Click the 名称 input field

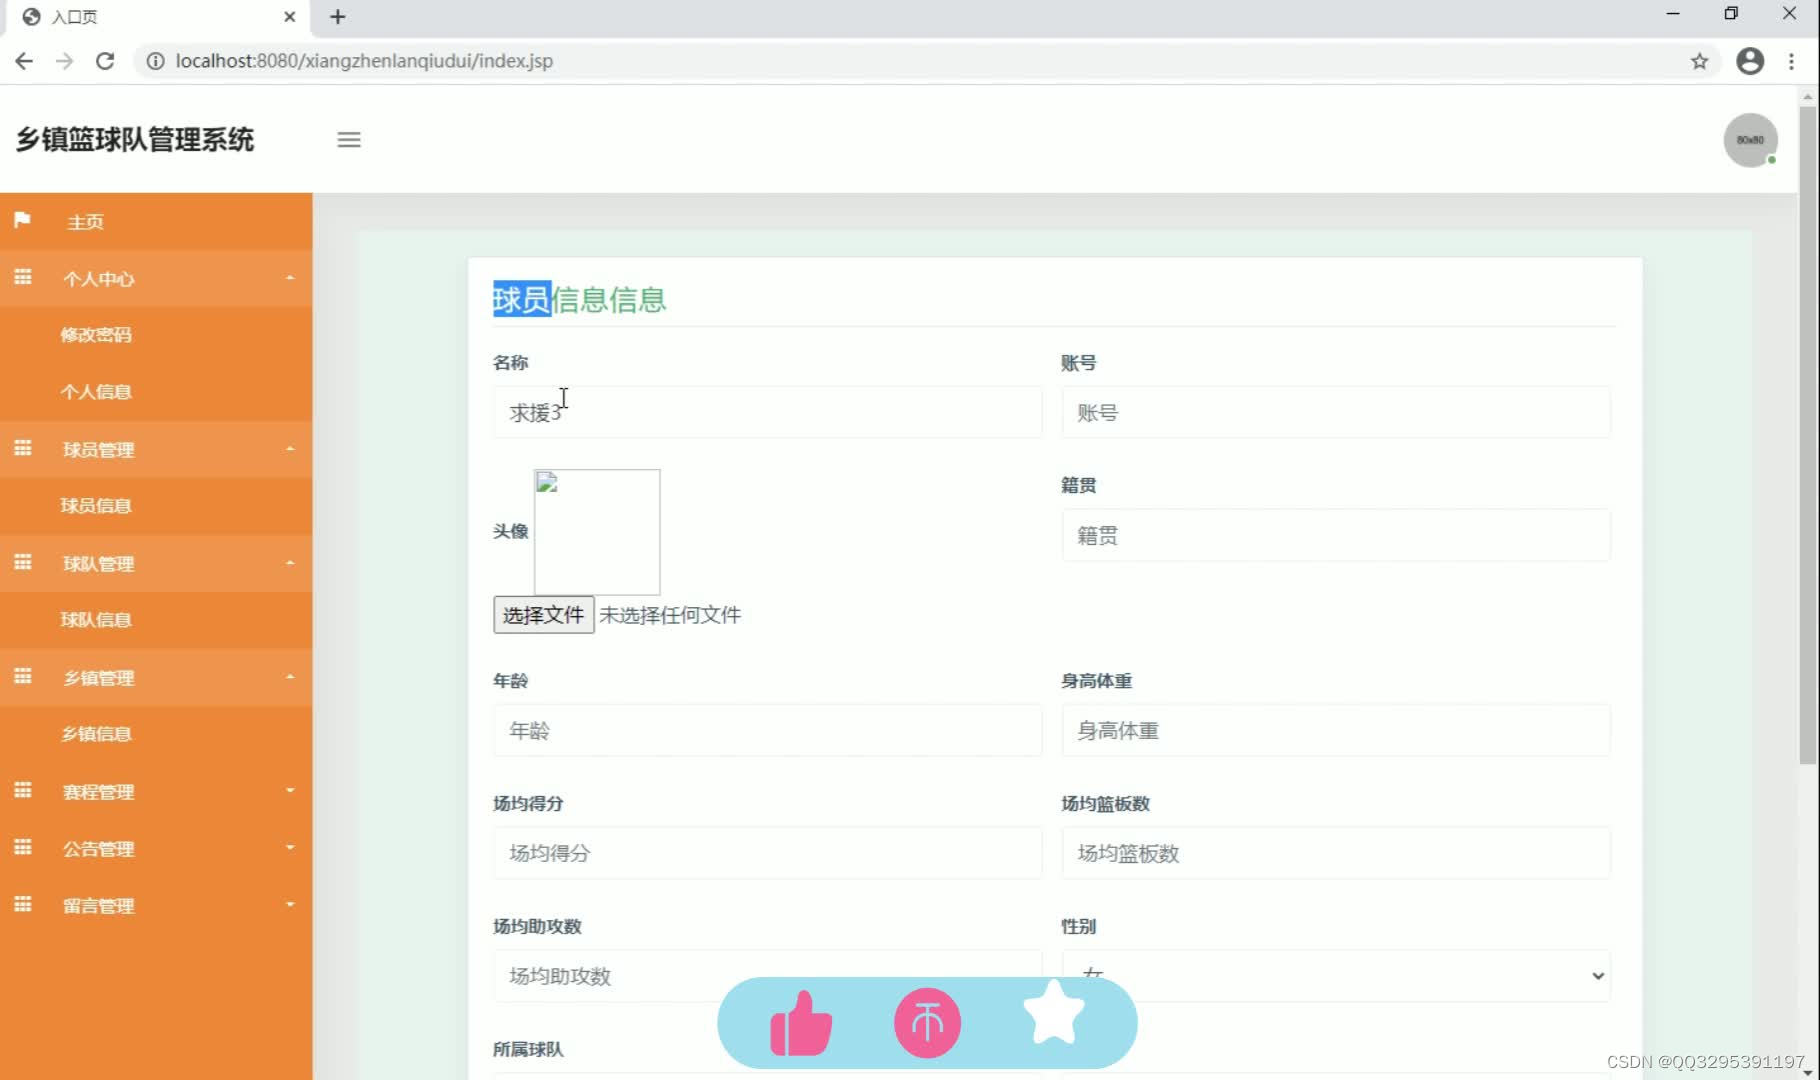[x=767, y=412]
